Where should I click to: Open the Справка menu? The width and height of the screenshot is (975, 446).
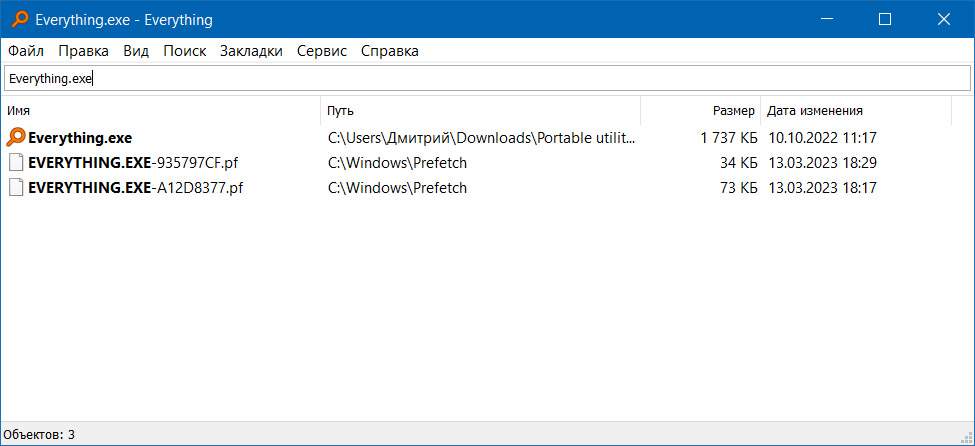(x=389, y=51)
